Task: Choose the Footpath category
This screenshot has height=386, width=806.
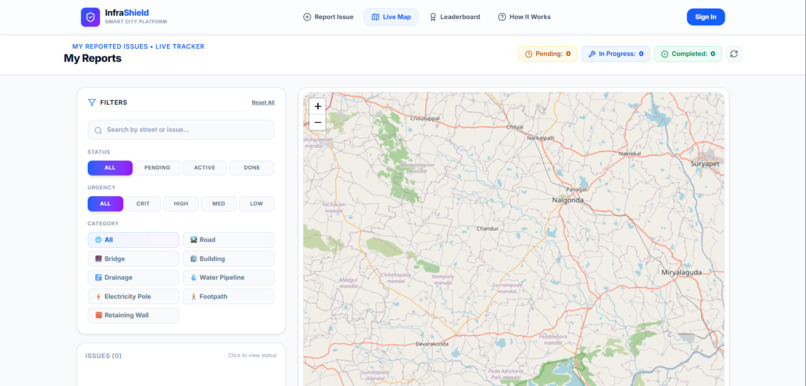Action: [229, 297]
